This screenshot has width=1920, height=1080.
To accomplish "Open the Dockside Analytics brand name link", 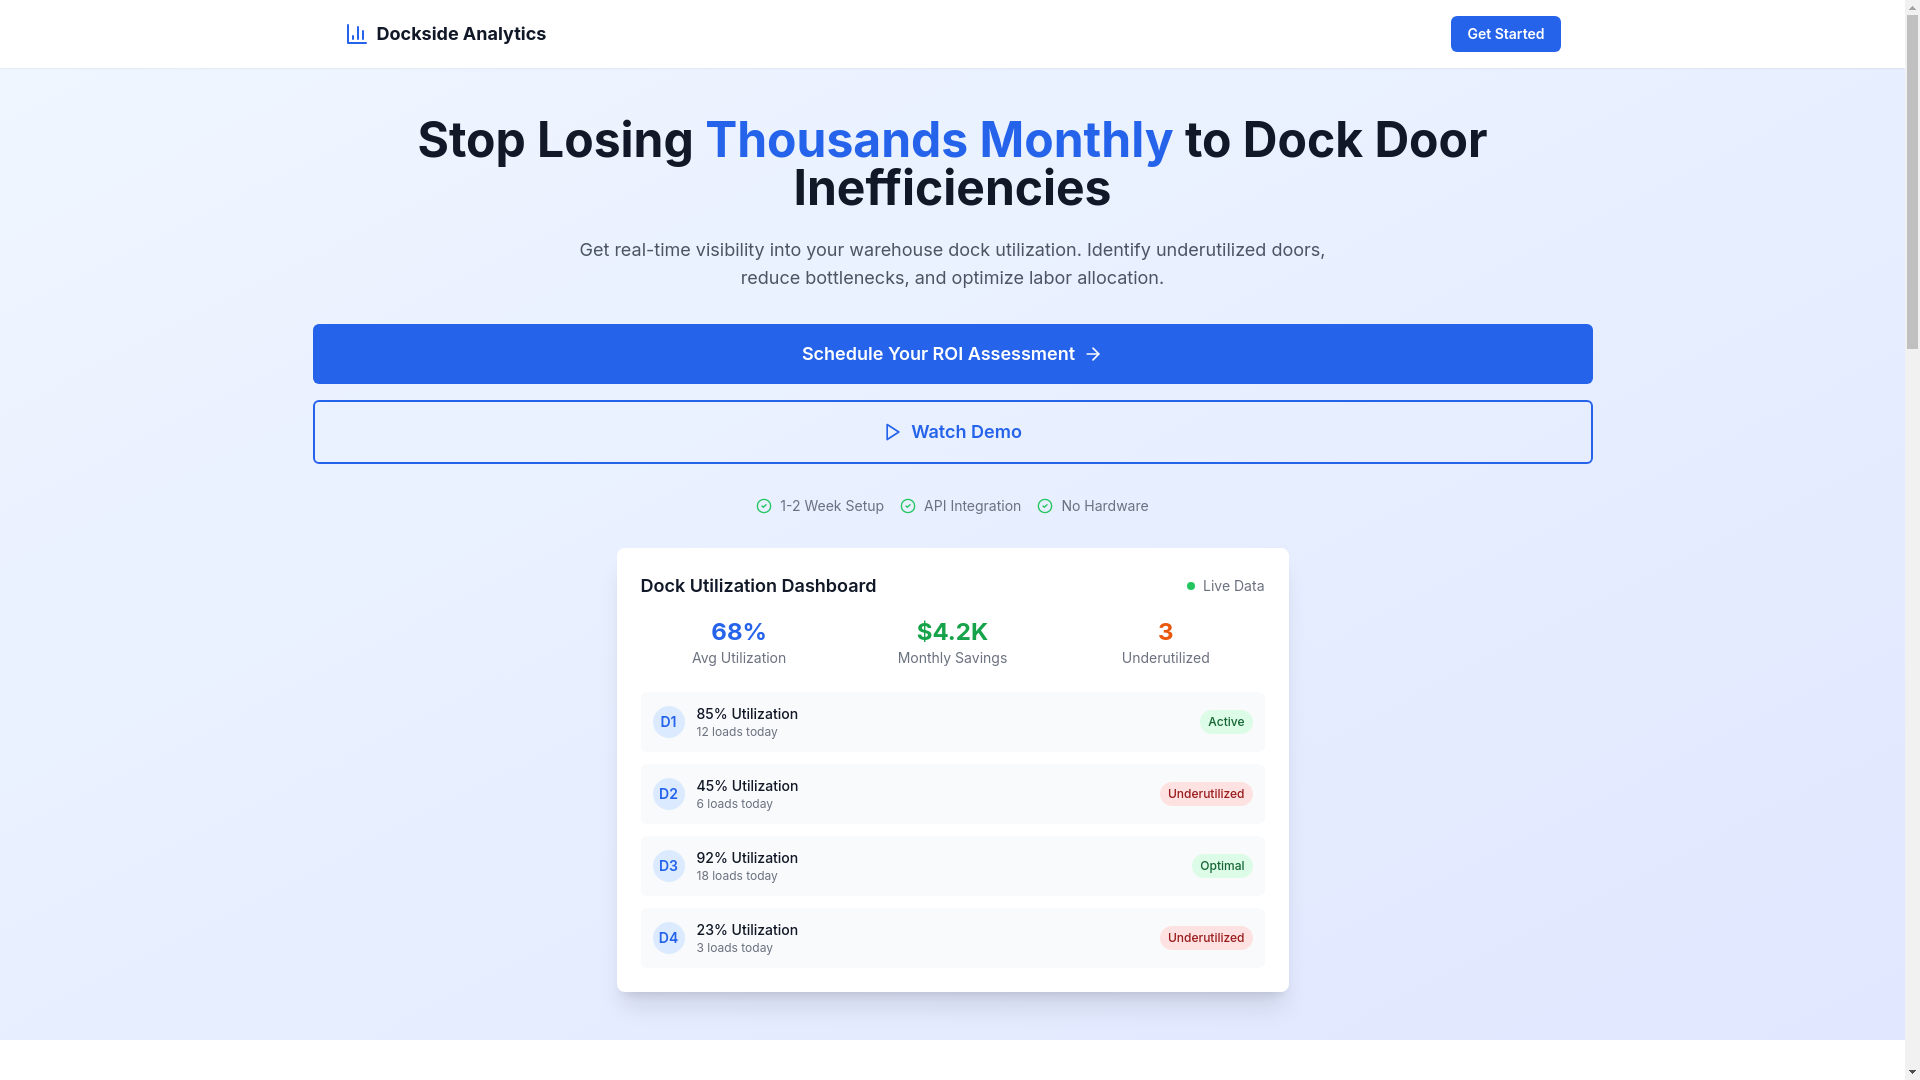I will tap(461, 34).
